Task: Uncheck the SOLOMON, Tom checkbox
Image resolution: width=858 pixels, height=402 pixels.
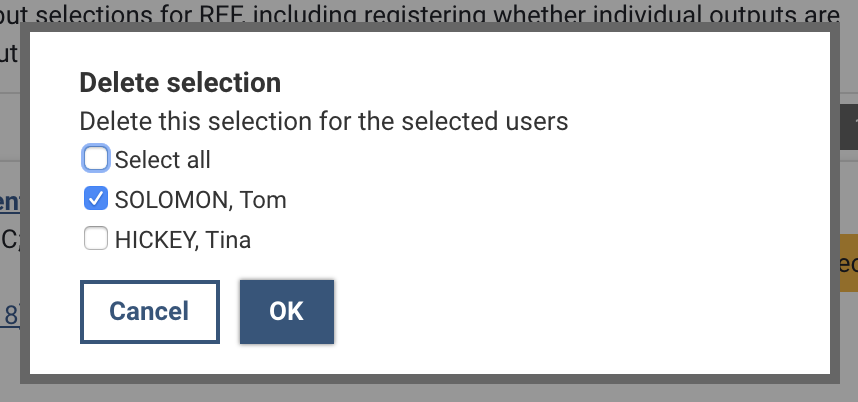Action: tap(96, 199)
